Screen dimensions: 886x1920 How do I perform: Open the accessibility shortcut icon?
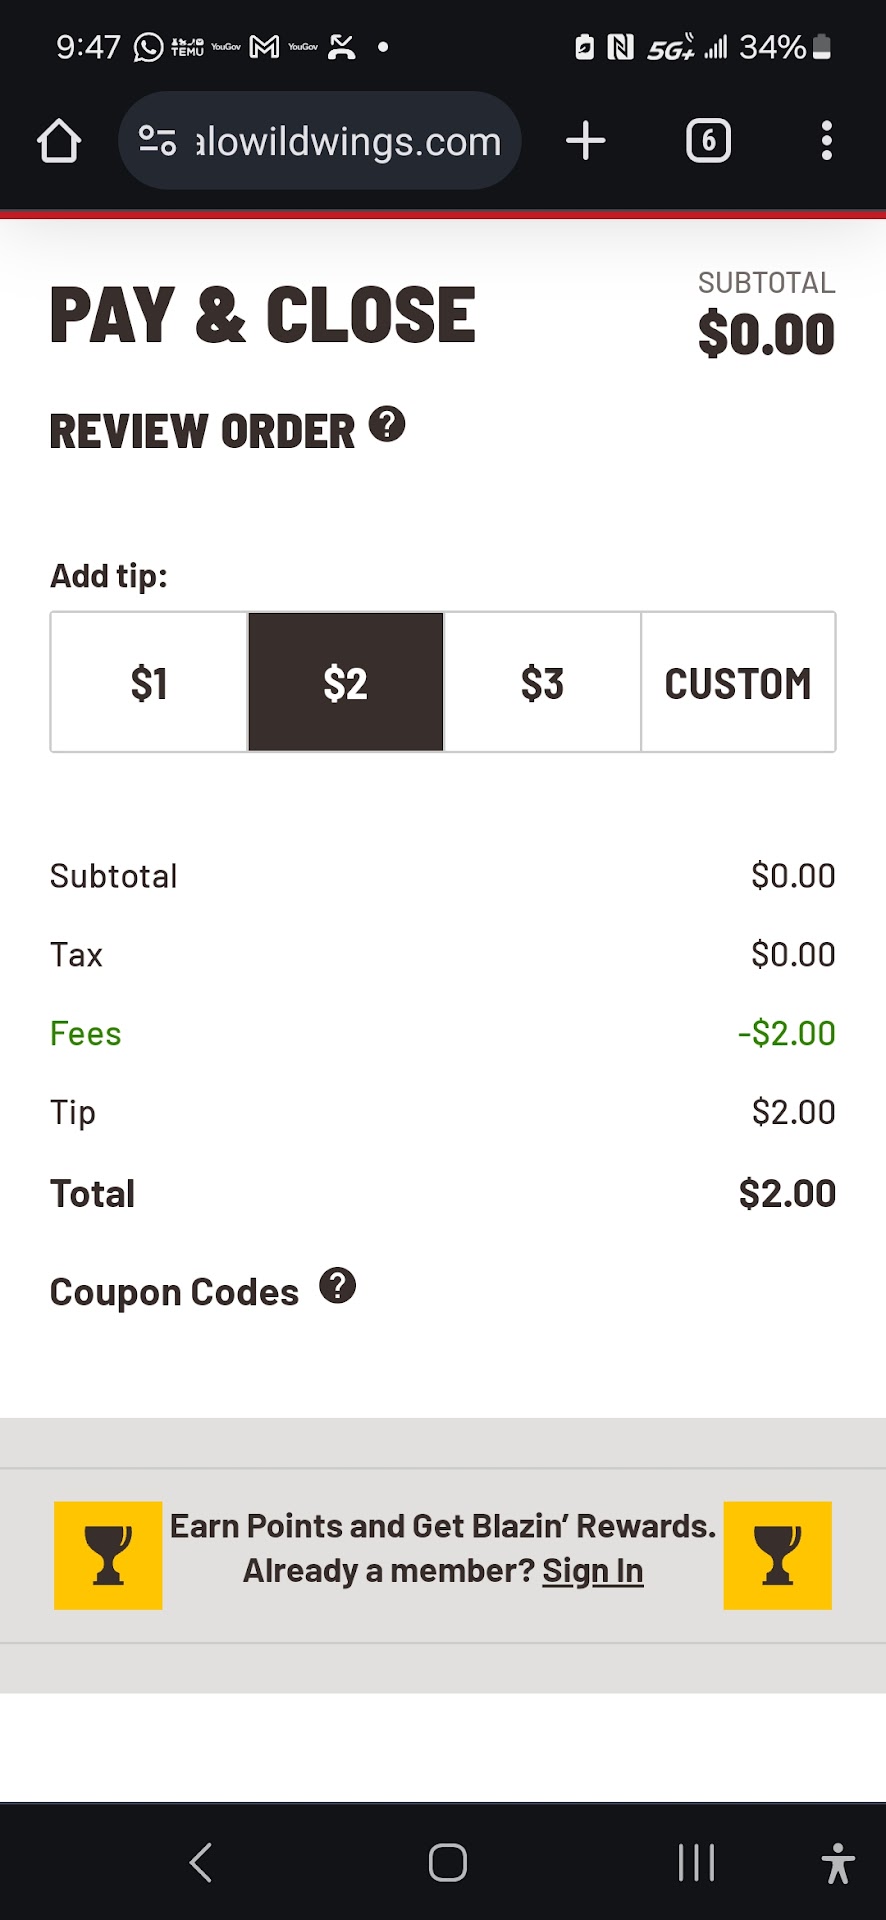(838, 1863)
